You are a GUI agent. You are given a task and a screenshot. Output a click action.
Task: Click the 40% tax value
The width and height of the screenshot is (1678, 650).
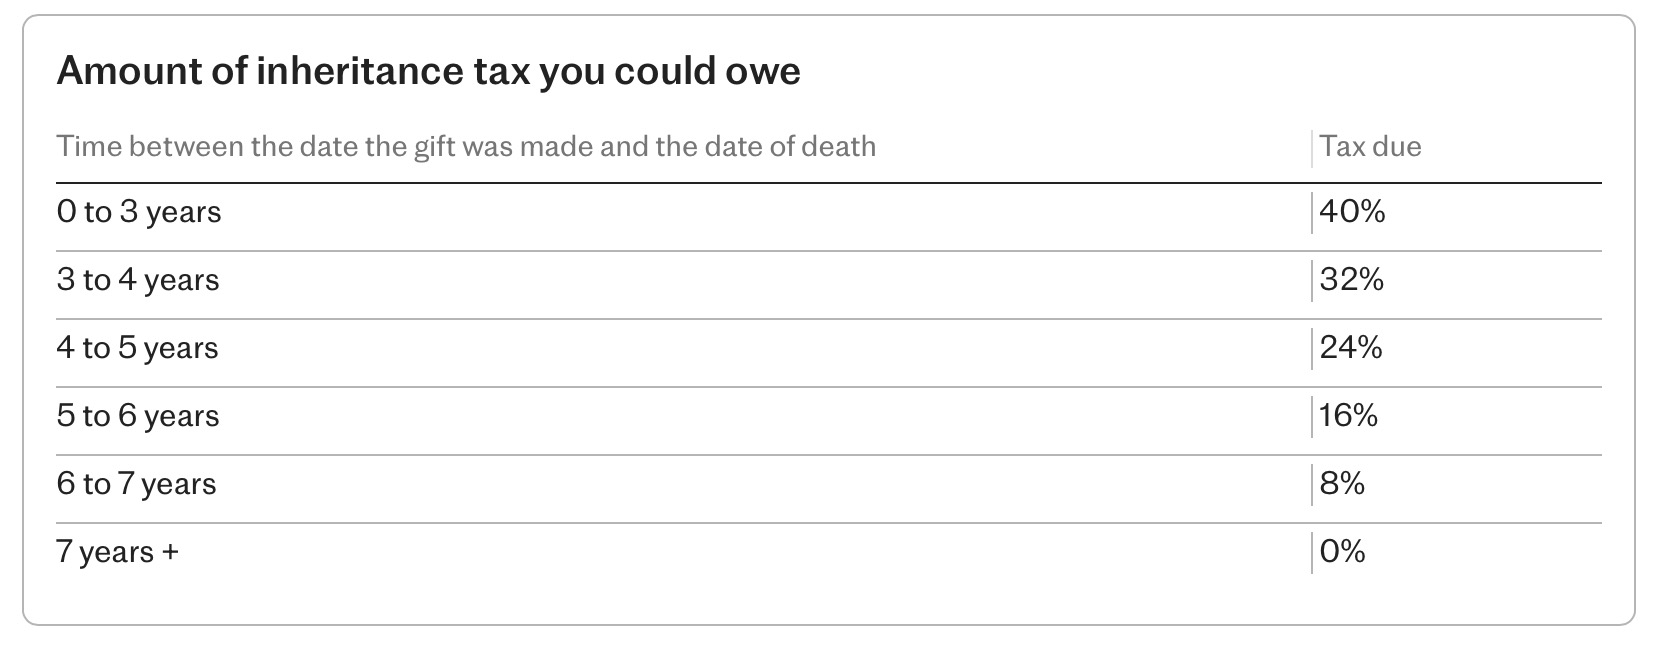click(1352, 212)
